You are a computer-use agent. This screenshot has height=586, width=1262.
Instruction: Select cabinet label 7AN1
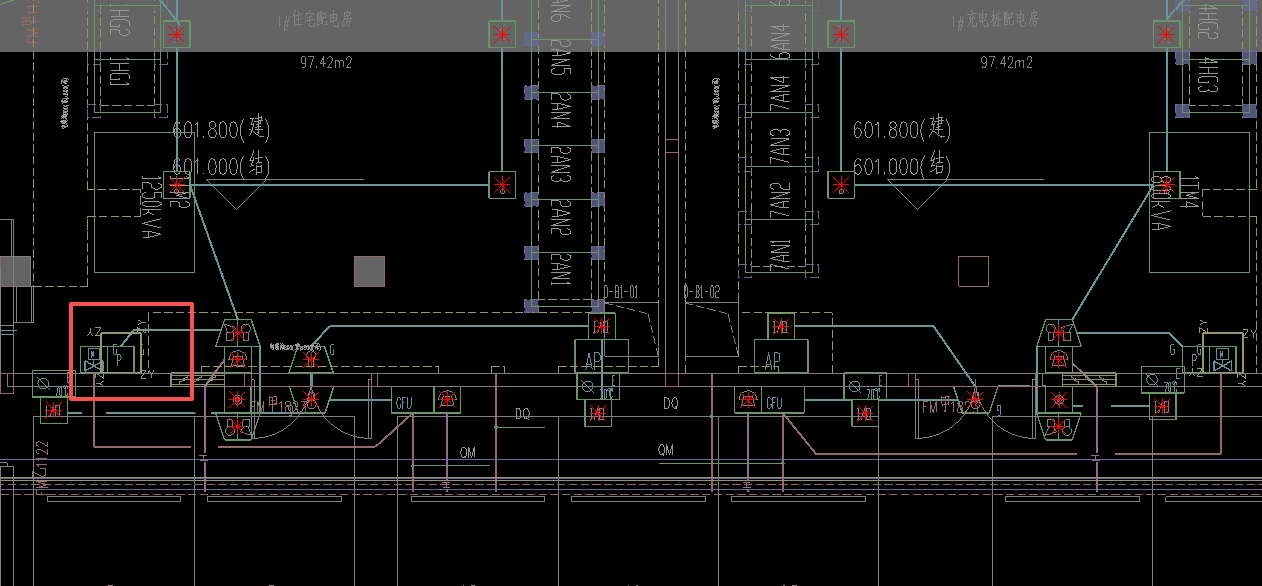[x=780, y=256]
